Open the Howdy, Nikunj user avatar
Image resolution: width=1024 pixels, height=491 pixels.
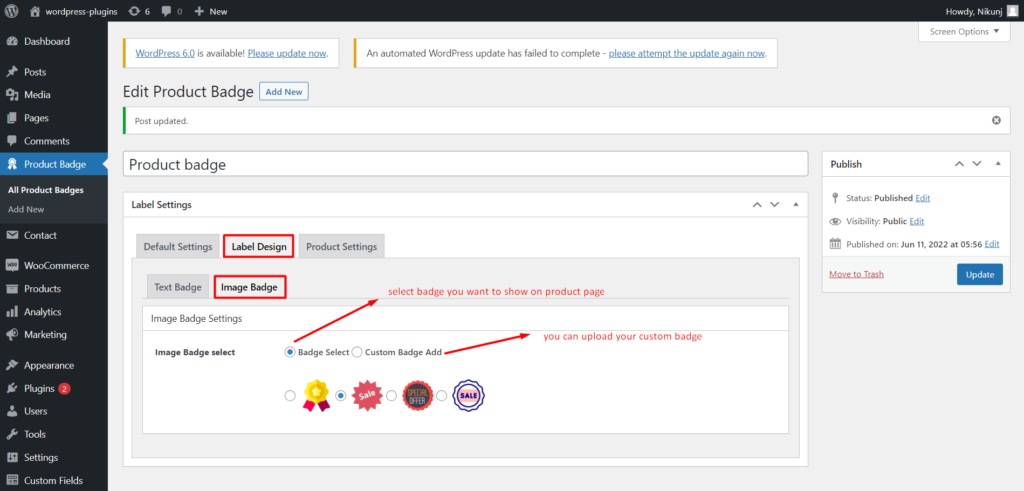click(1012, 11)
